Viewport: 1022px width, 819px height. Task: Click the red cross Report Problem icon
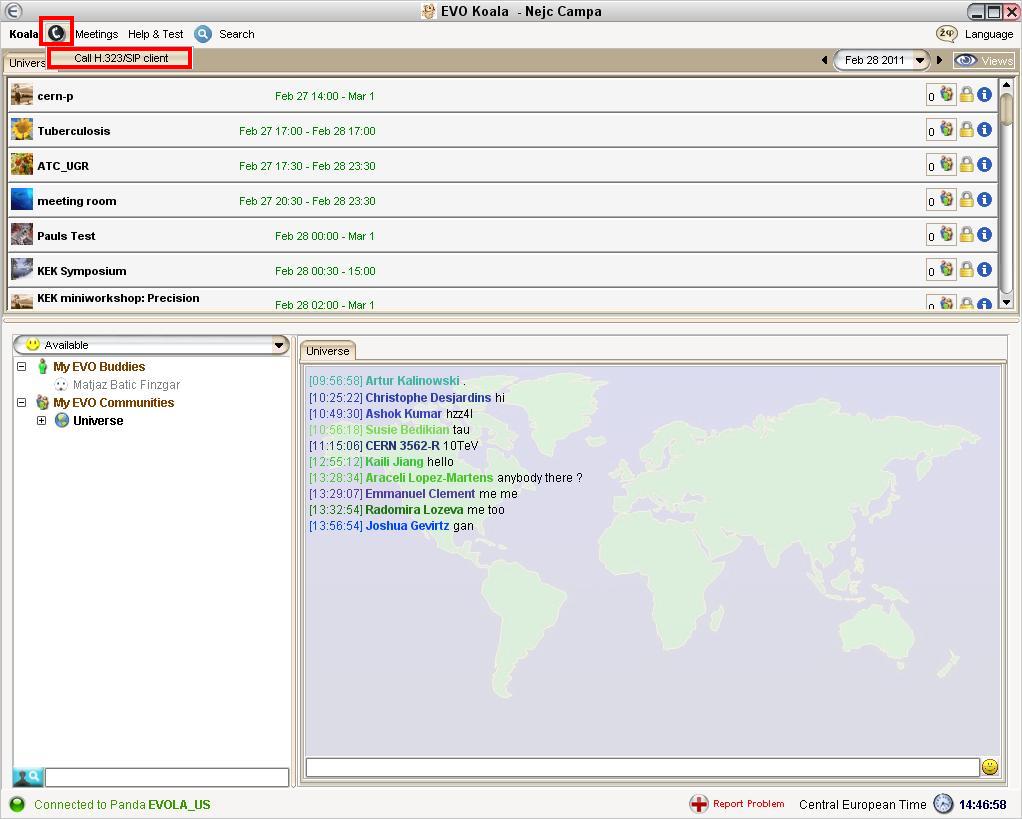[x=699, y=805]
